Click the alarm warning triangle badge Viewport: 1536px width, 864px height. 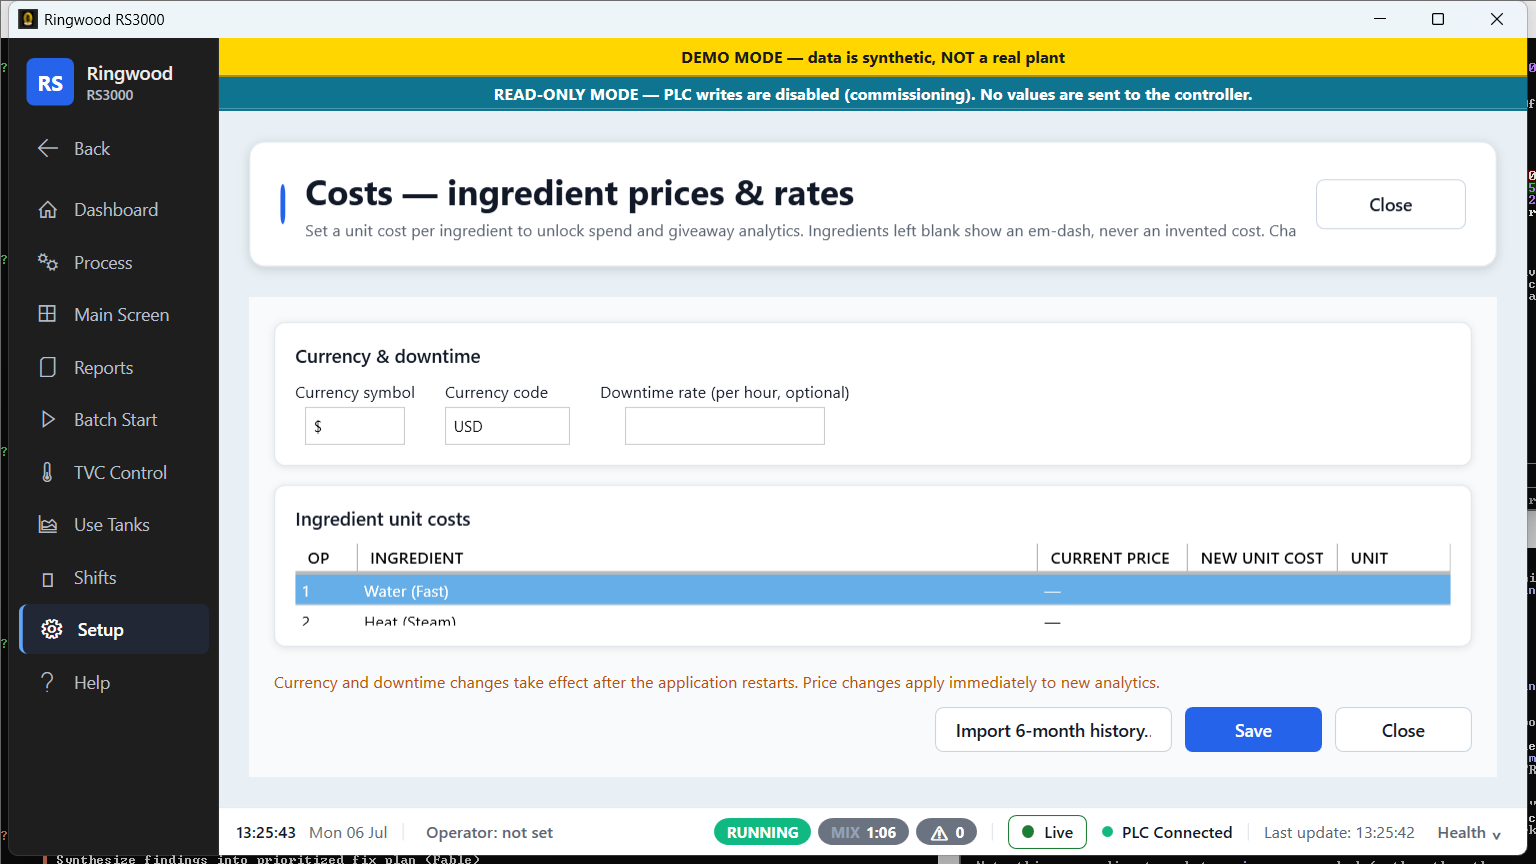[x=946, y=832]
